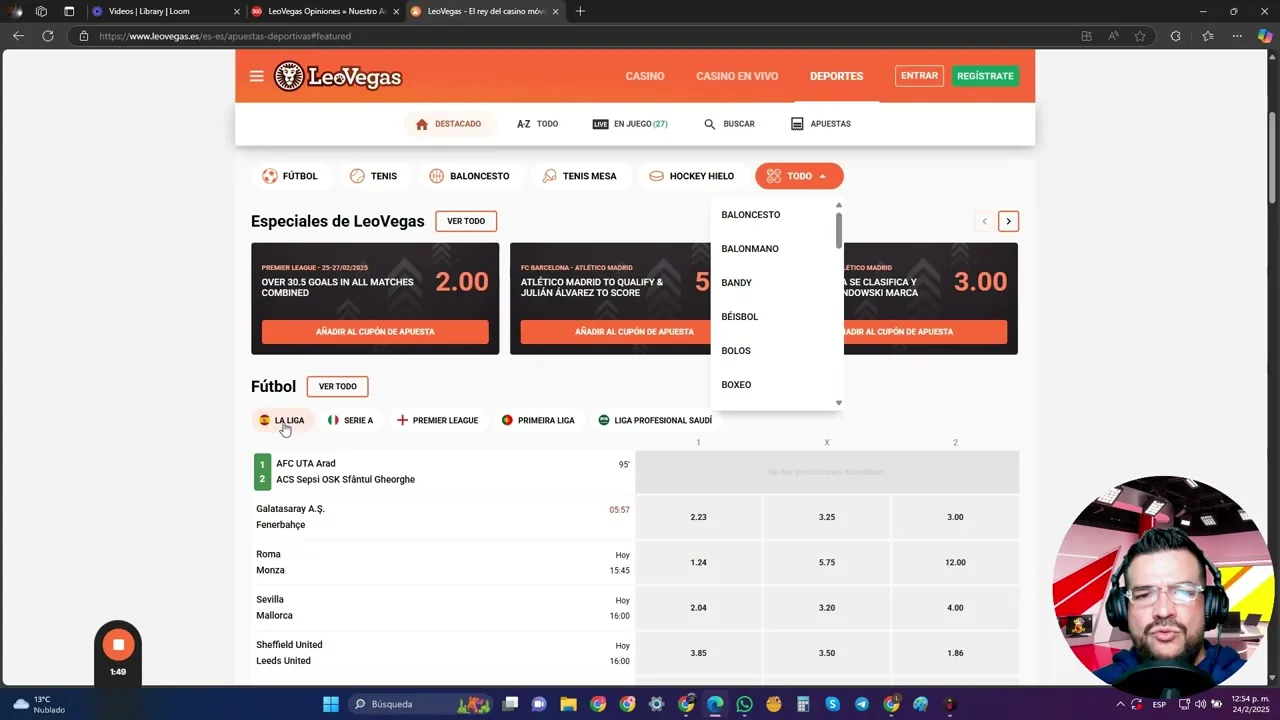Image resolution: width=1280 pixels, height=720 pixels.
Task: Add page to favorites star
Action: pyautogui.click(x=1140, y=36)
